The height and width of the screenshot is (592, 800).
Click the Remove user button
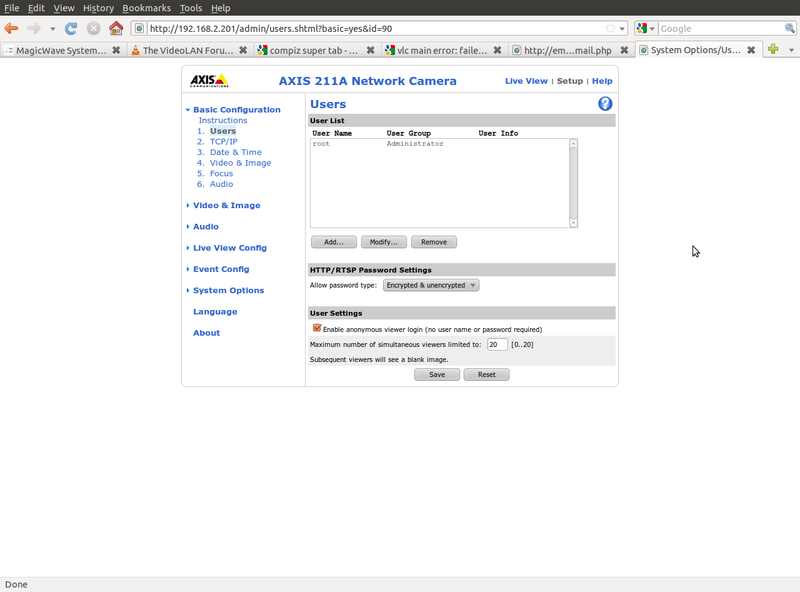[434, 242]
